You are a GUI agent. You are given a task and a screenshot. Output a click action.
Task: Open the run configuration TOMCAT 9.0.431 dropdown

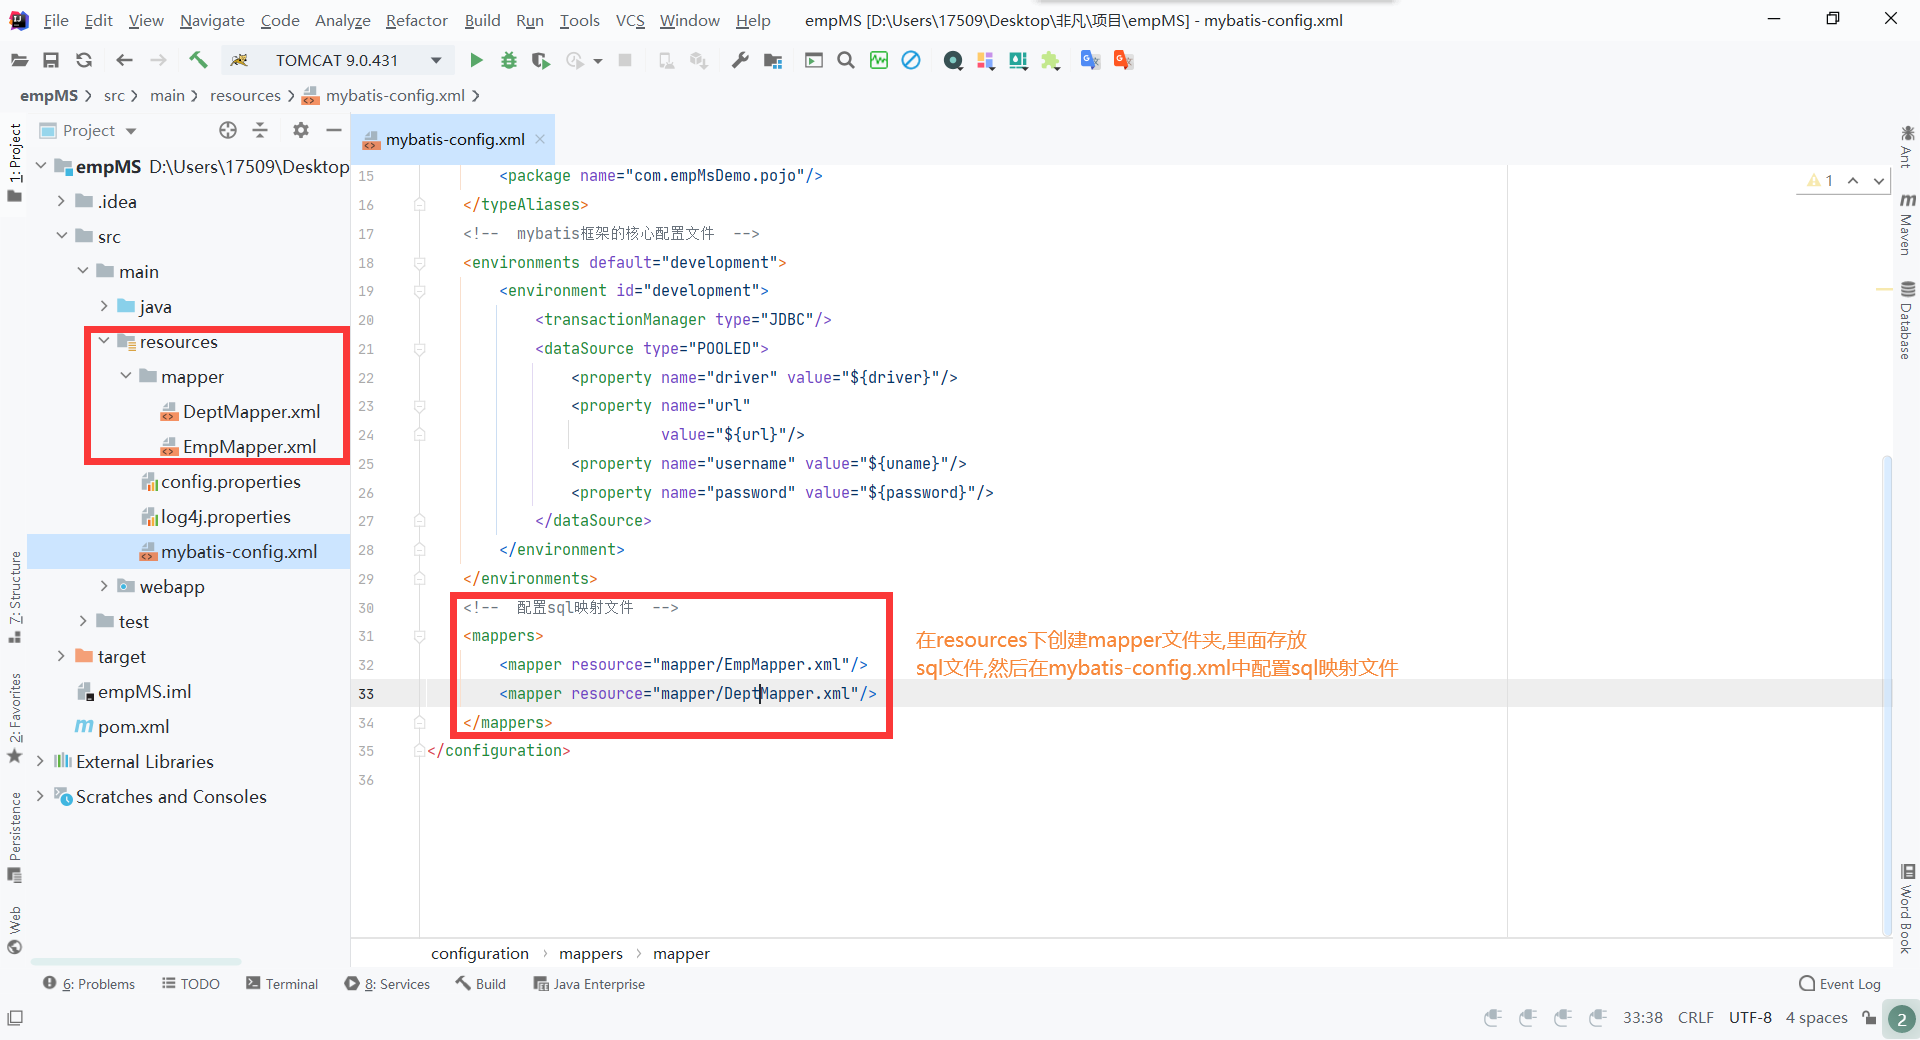point(337,60)
